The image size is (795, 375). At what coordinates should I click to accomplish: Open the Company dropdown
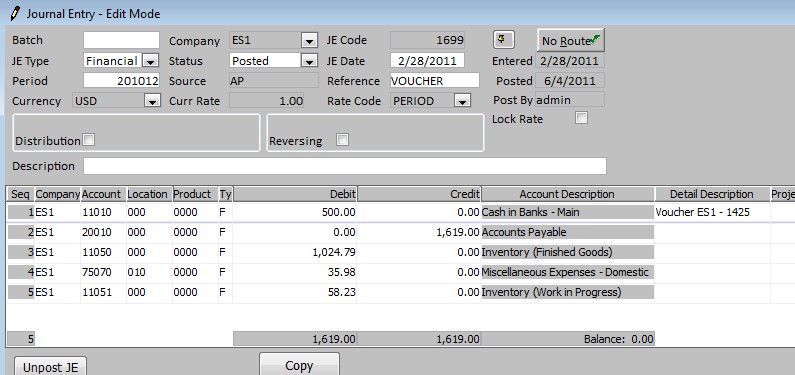tap(308, 41)
